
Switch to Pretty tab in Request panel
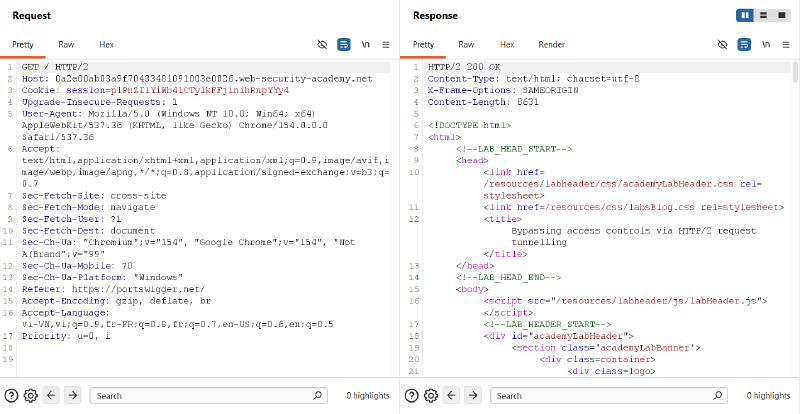point(23,45)
